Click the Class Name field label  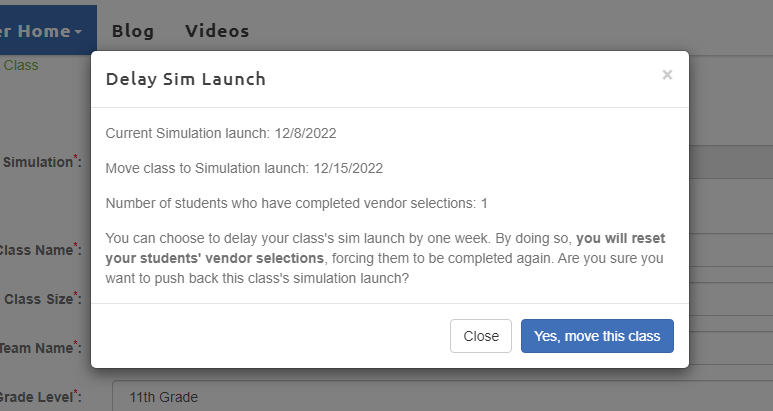39,250
